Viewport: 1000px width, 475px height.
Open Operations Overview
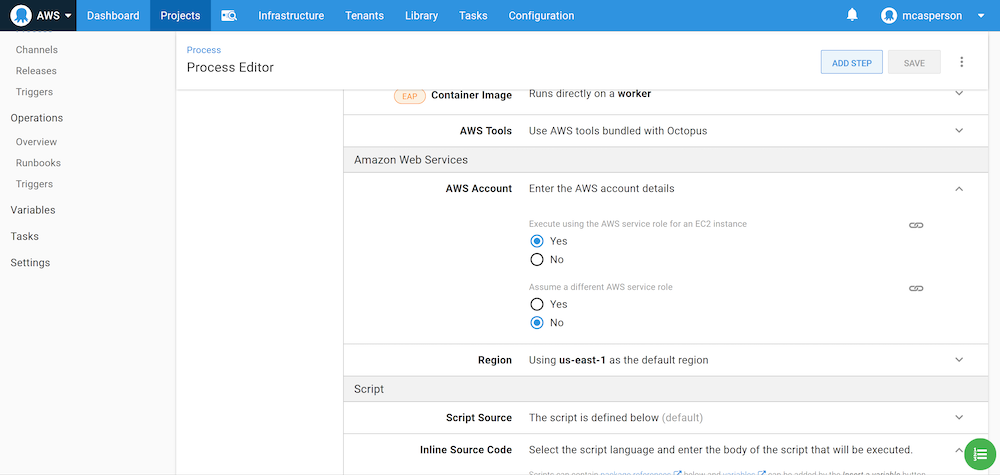pyautogui.click(x=36, y=142)
